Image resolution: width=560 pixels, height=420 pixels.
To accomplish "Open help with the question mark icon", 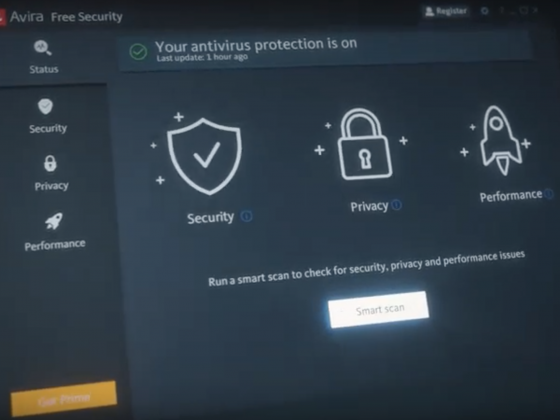I will [x=502, y=11].
